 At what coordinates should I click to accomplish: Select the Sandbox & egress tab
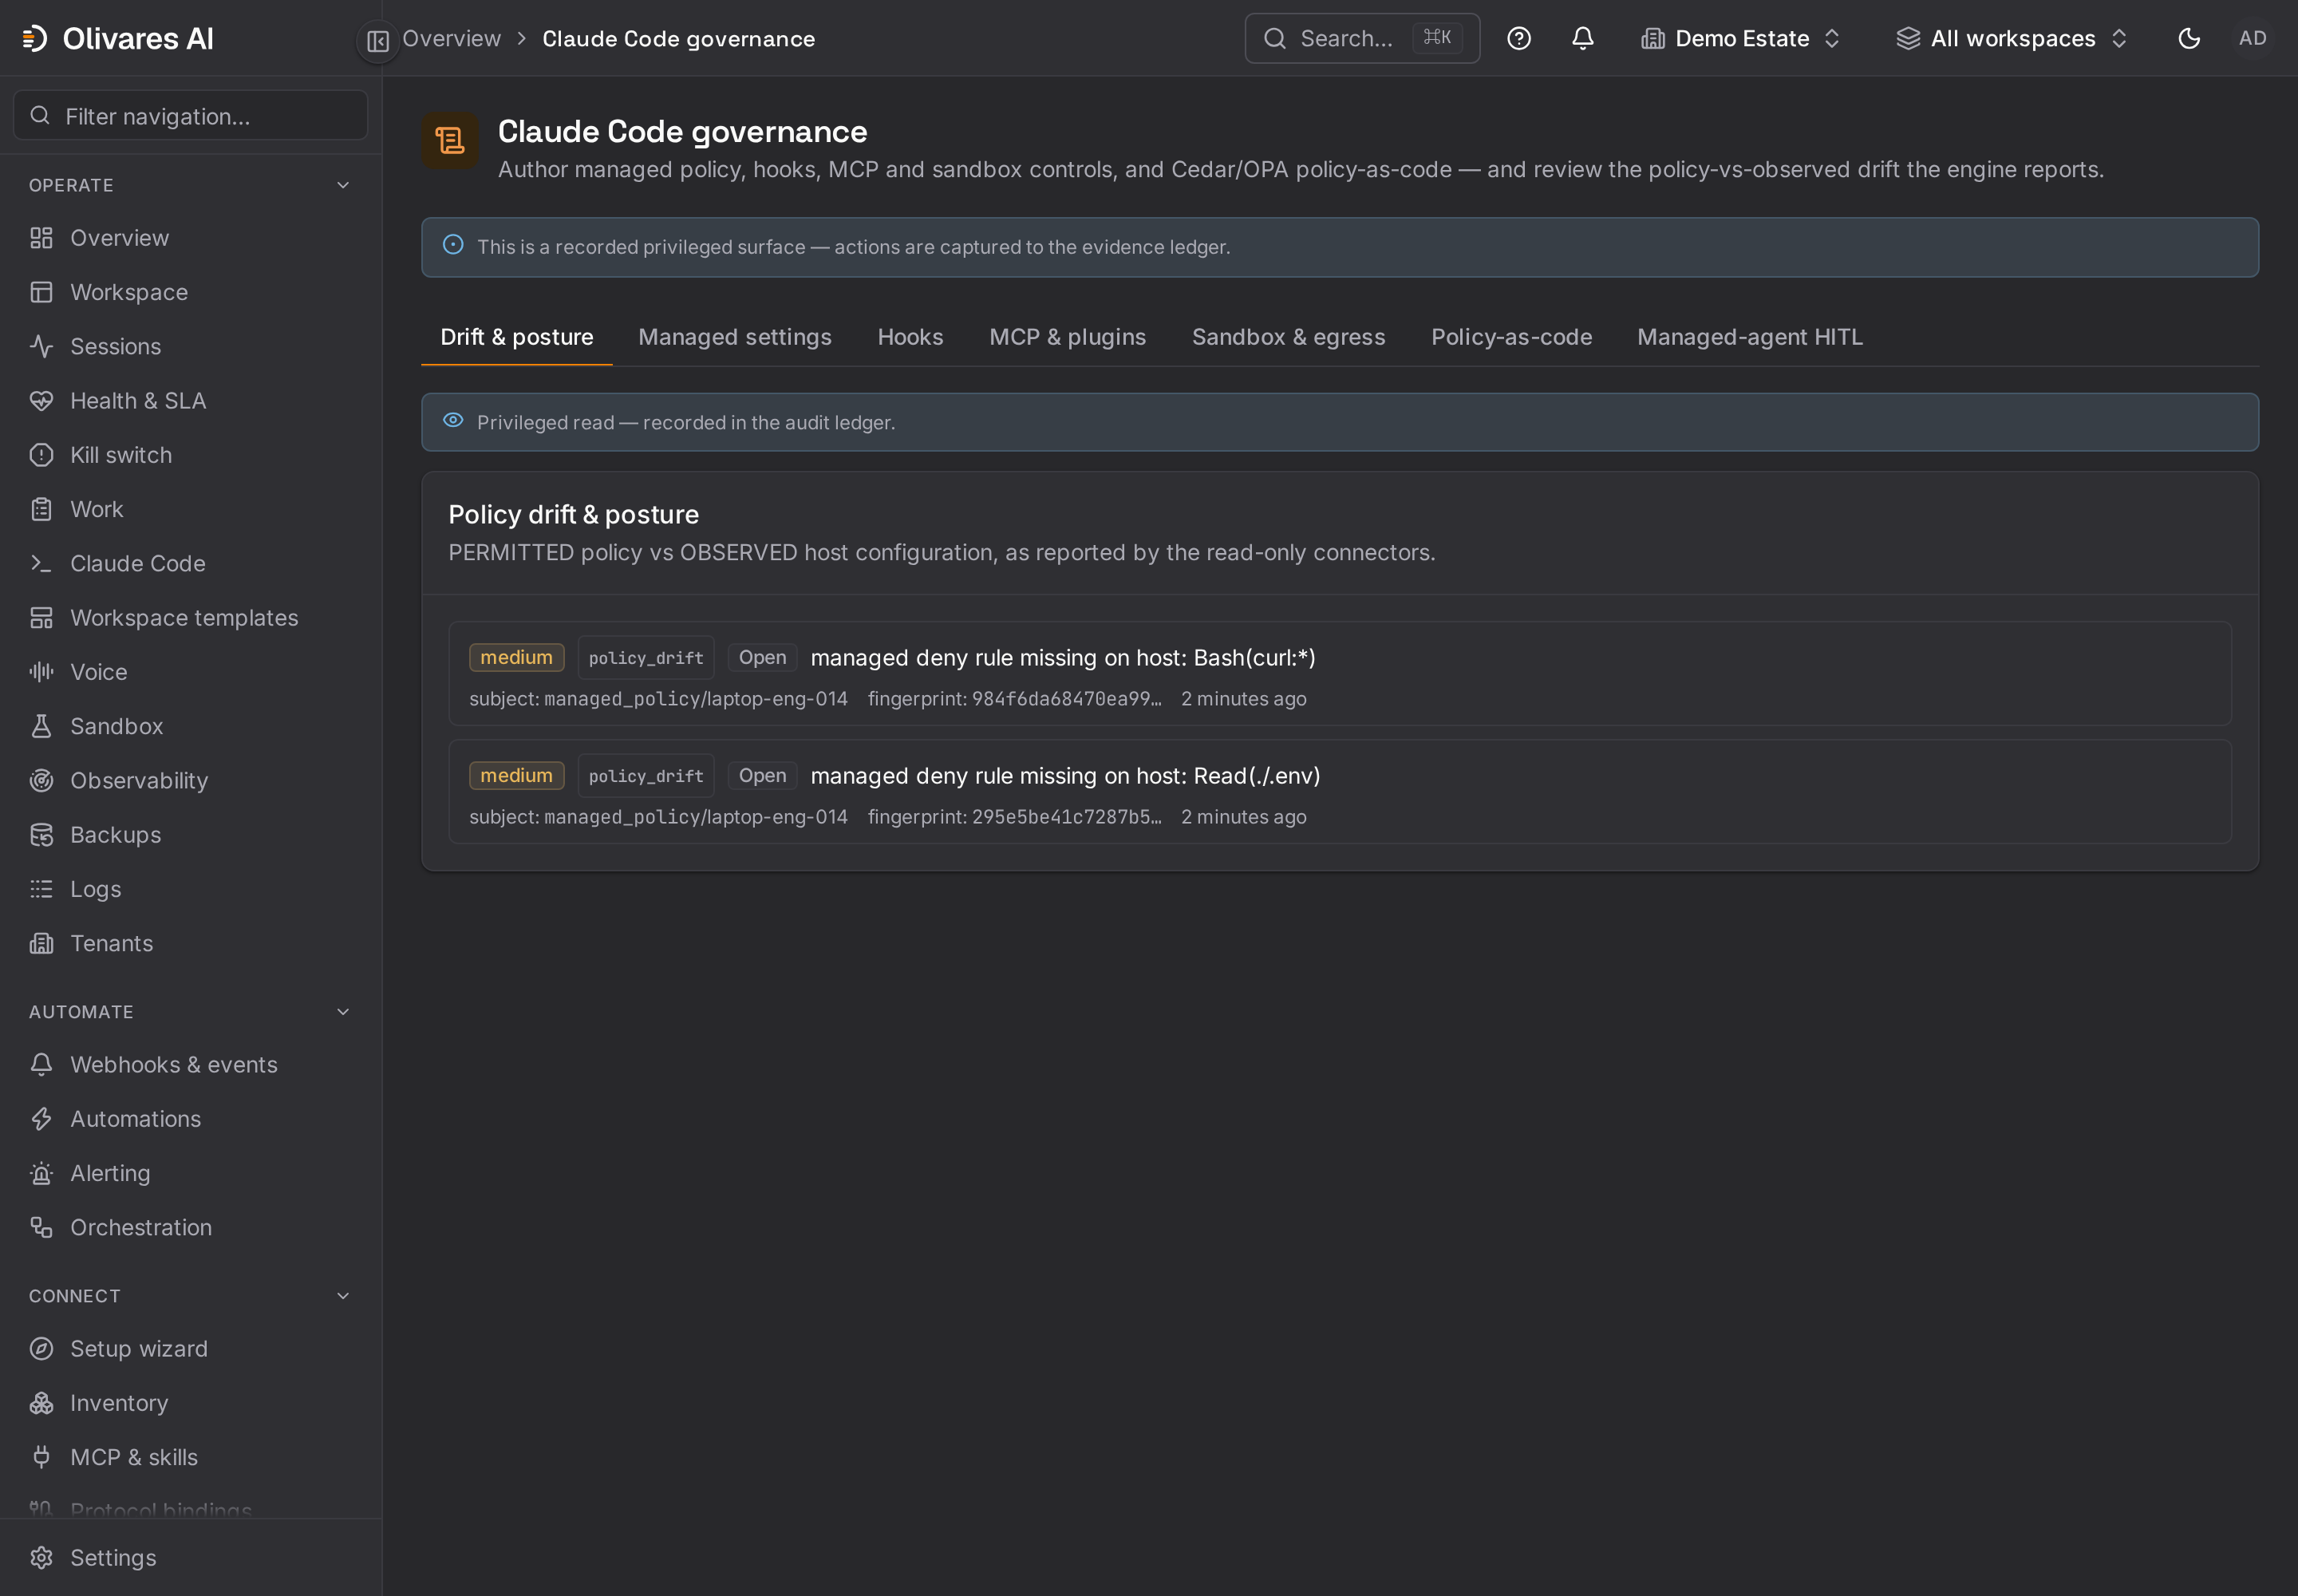pyautogui.click(x=1288, y=337)
